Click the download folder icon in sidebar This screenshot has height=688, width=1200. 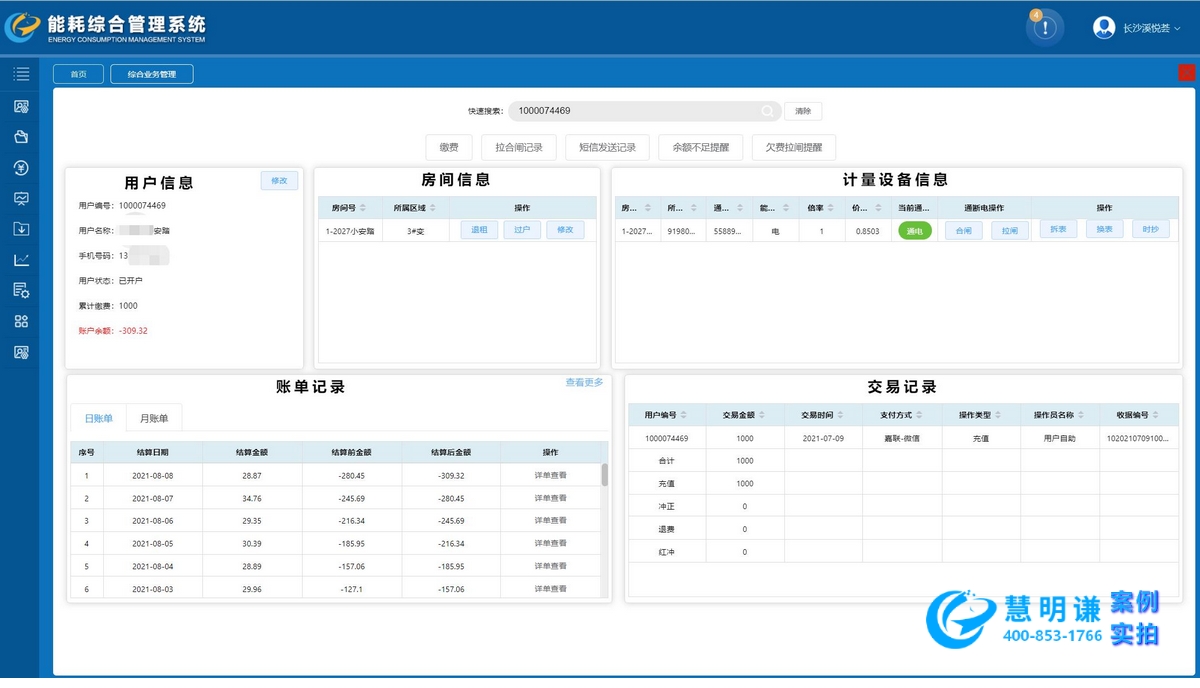21,229
